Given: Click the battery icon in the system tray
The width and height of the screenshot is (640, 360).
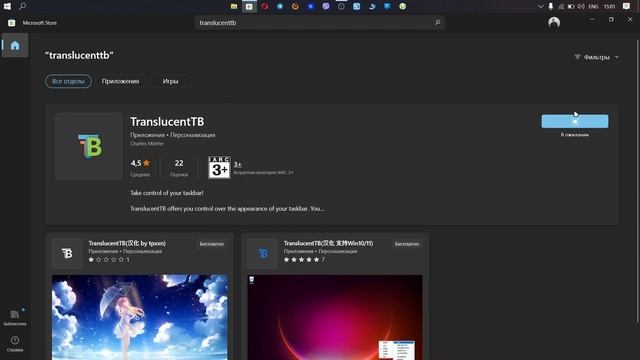Looking at the screenshot, I should [571, 7].
